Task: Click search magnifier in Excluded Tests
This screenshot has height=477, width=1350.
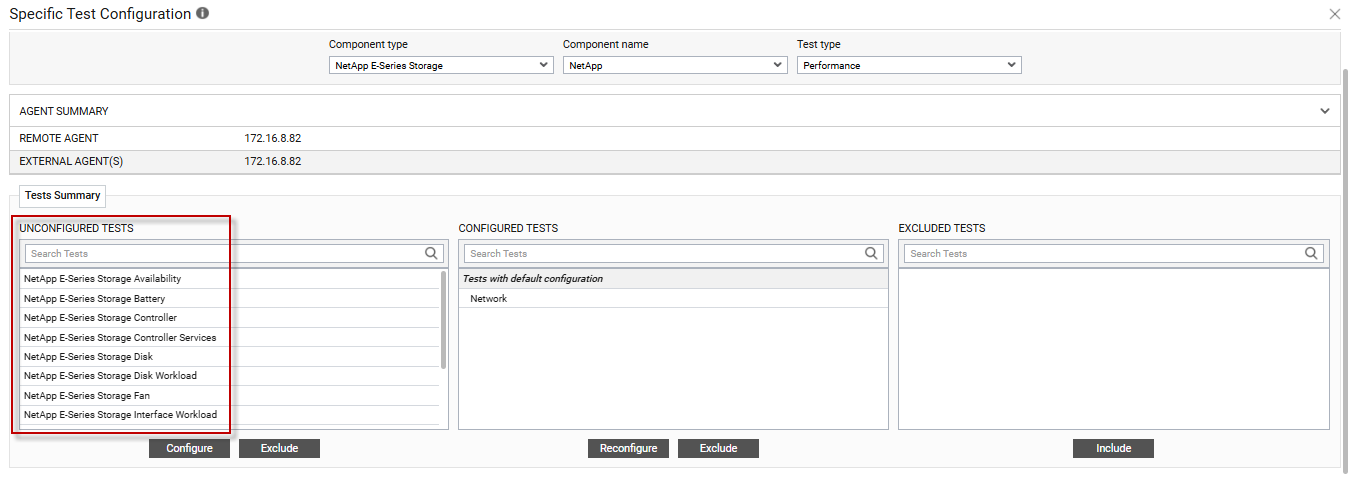Action: point(1312,253)
